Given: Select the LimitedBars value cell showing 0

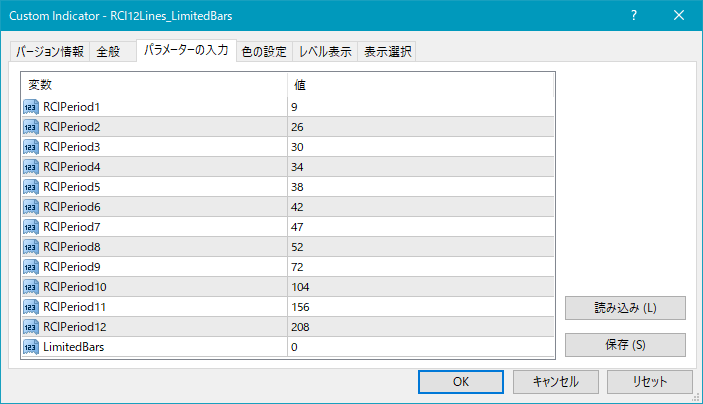Looking at the screenshot, I should click(x=420, y=347).
